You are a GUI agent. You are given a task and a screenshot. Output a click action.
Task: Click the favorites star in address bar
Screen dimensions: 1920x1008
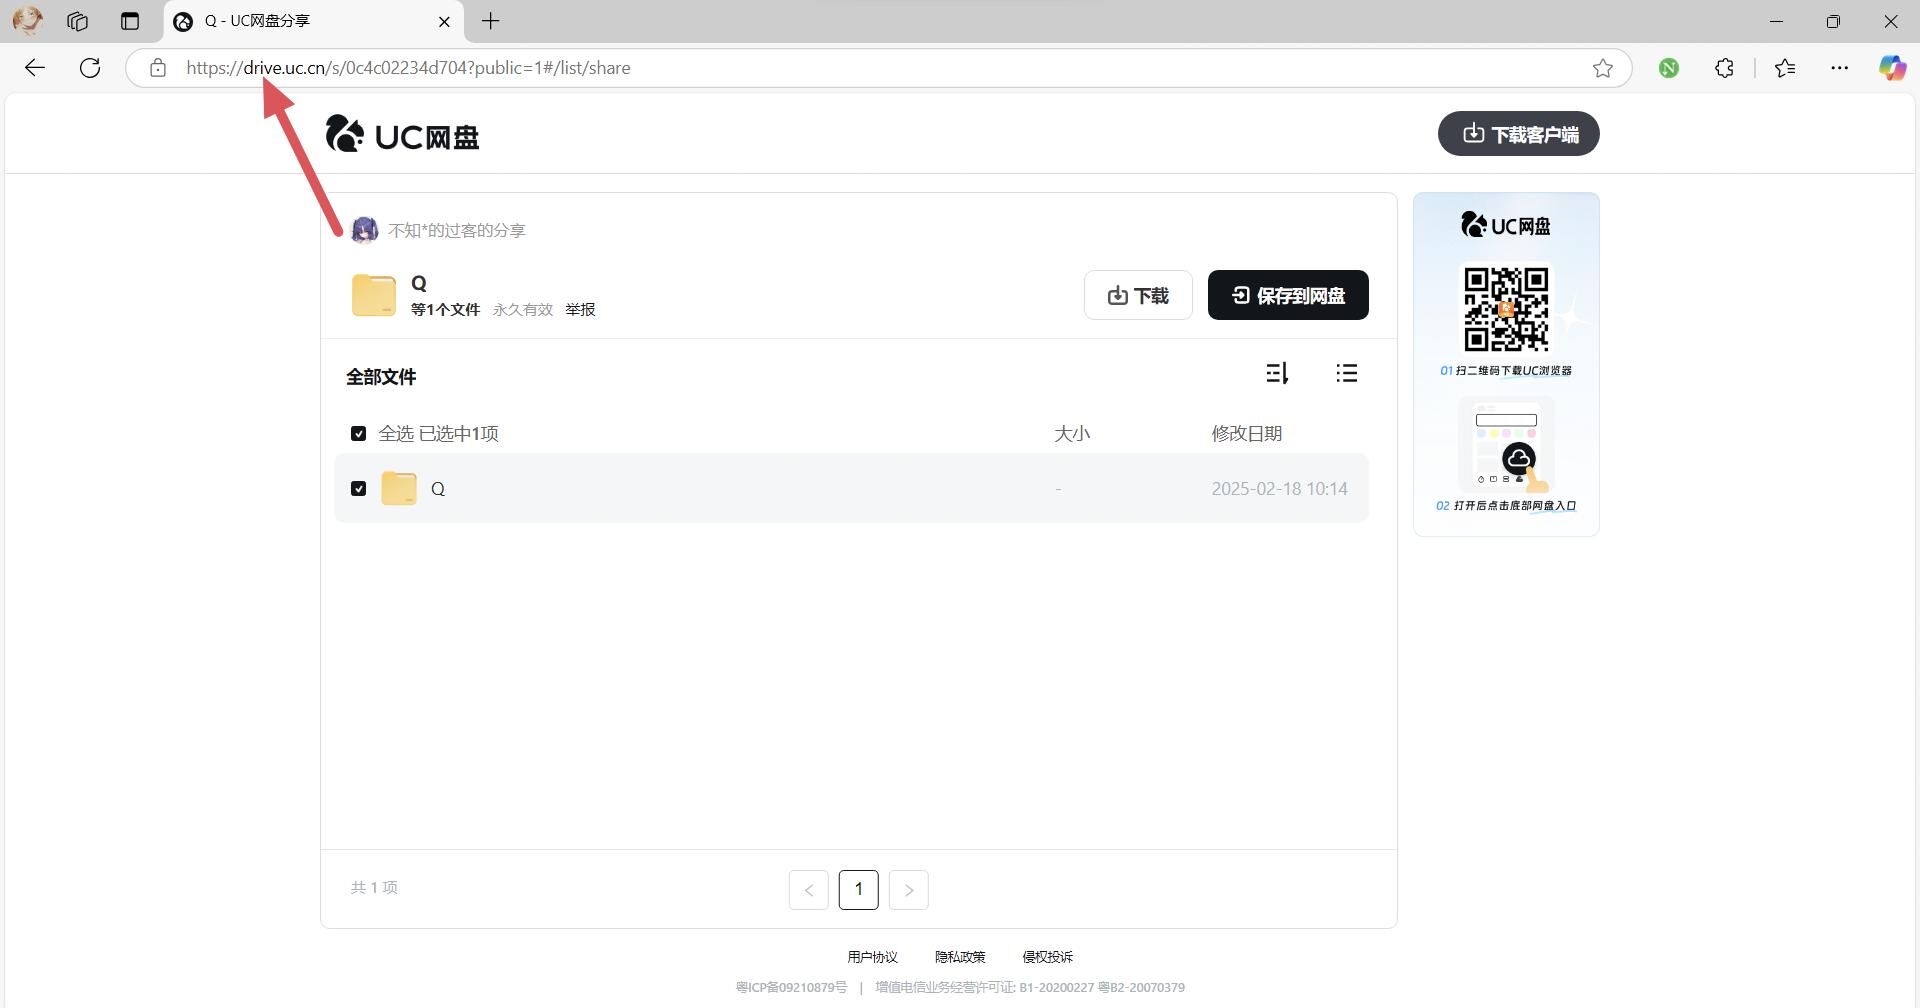pos(1603,68)
